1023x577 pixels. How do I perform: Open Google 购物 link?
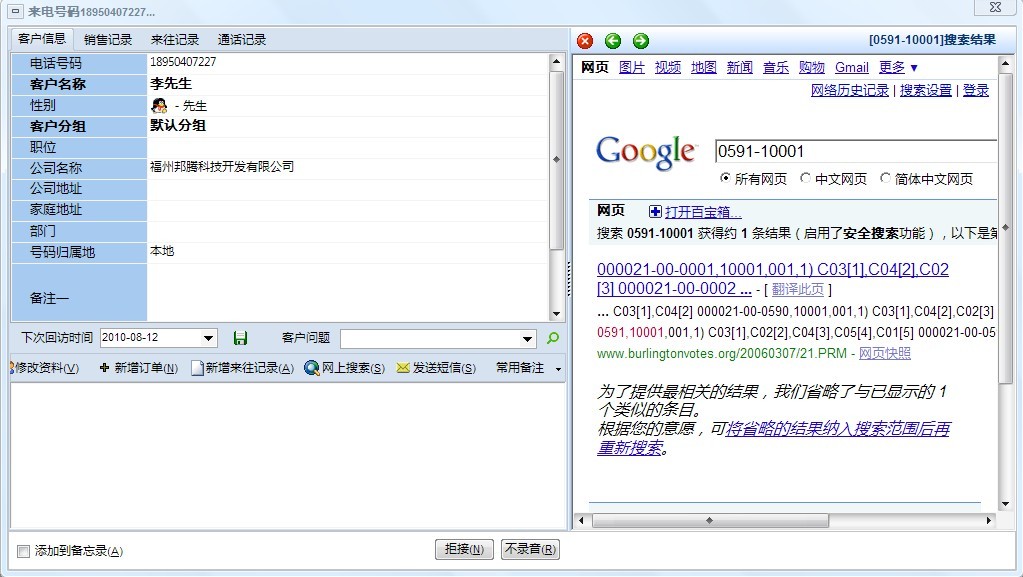[x=812, y=67]
